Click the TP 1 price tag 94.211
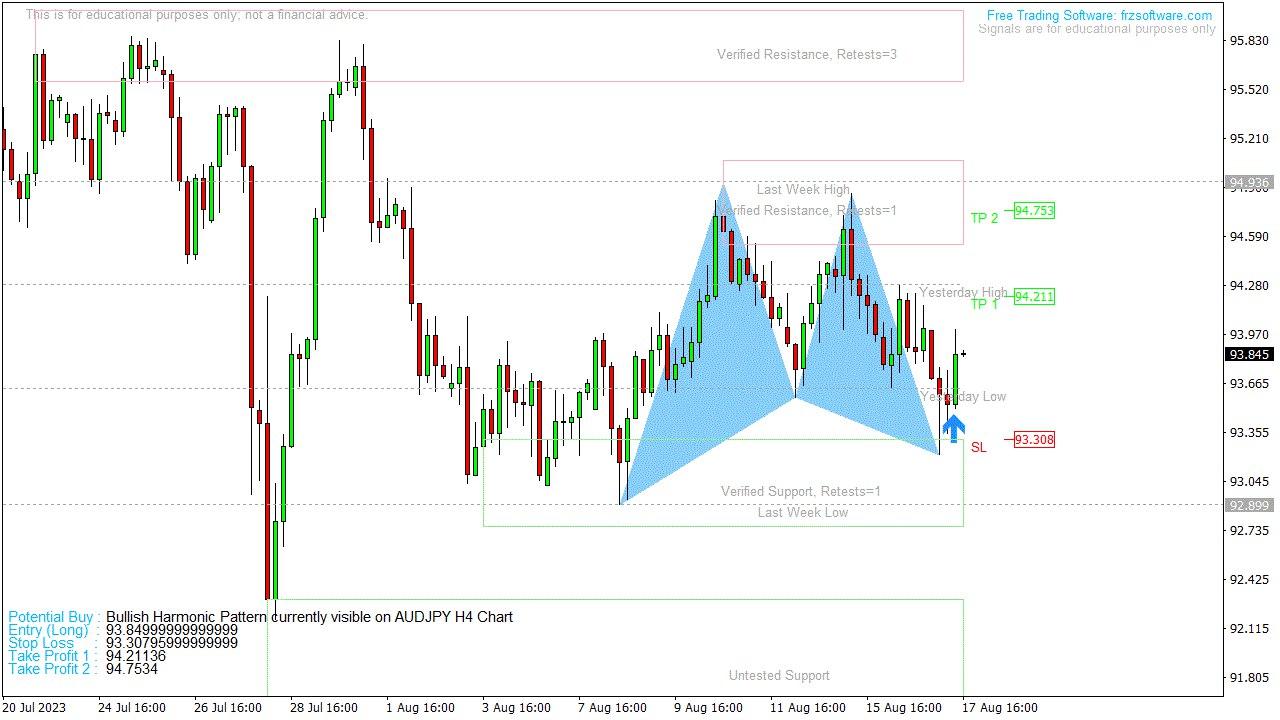 (1035, 296)
